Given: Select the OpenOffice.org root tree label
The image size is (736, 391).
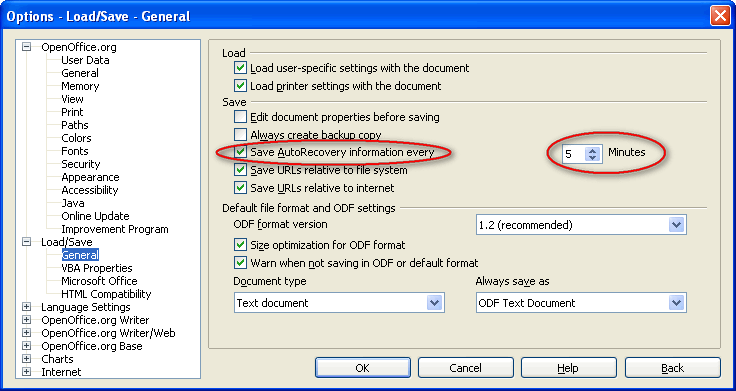Looking at the screenshot, I should point(79,47).
